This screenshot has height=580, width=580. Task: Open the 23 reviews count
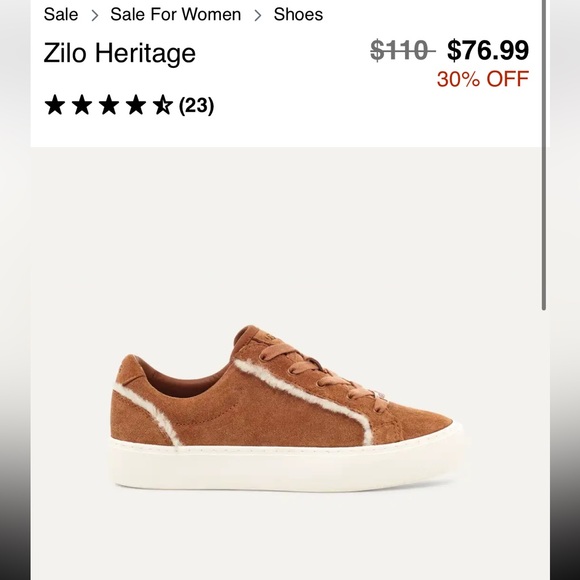coord(196,105)
